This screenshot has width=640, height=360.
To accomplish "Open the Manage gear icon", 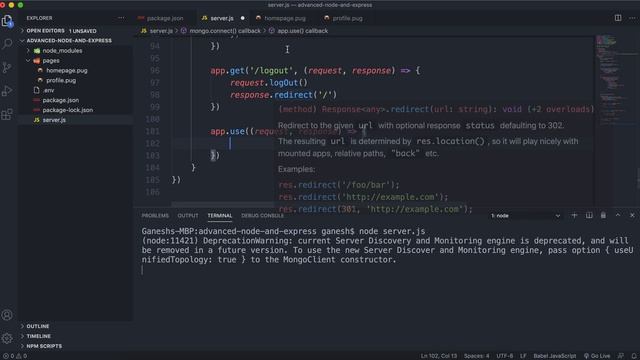I will [7, 338].
